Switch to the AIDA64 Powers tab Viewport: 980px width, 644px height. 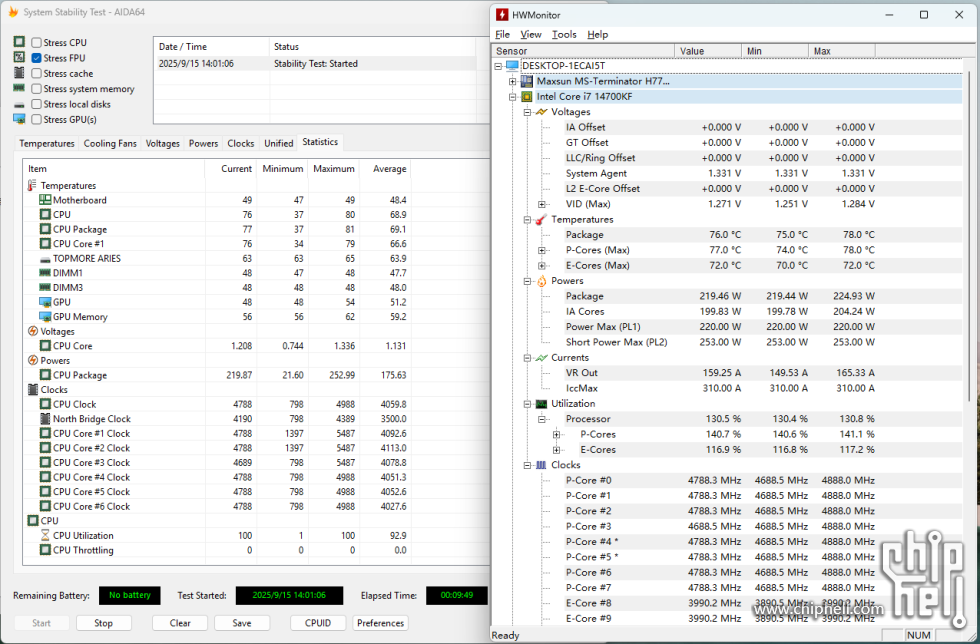204,143
